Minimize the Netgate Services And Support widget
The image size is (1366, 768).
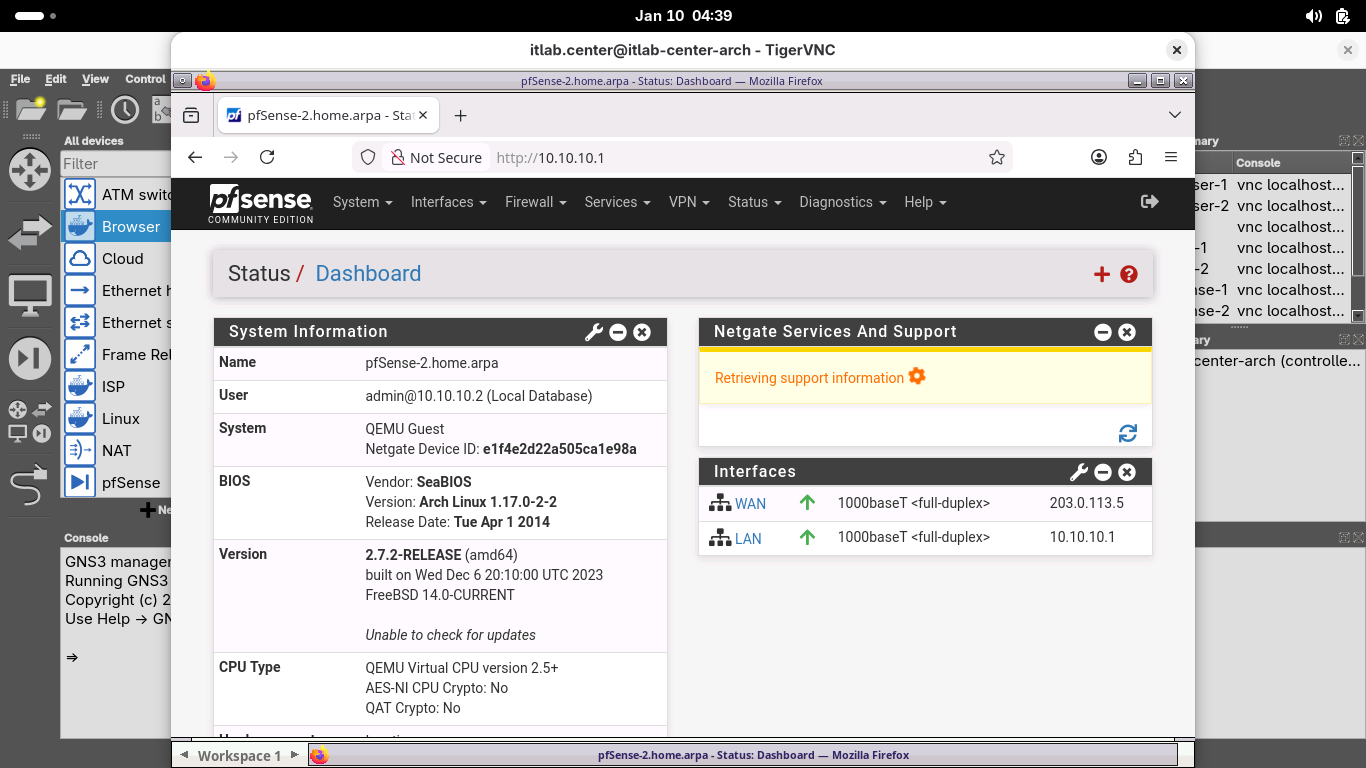pos(1103,332)
